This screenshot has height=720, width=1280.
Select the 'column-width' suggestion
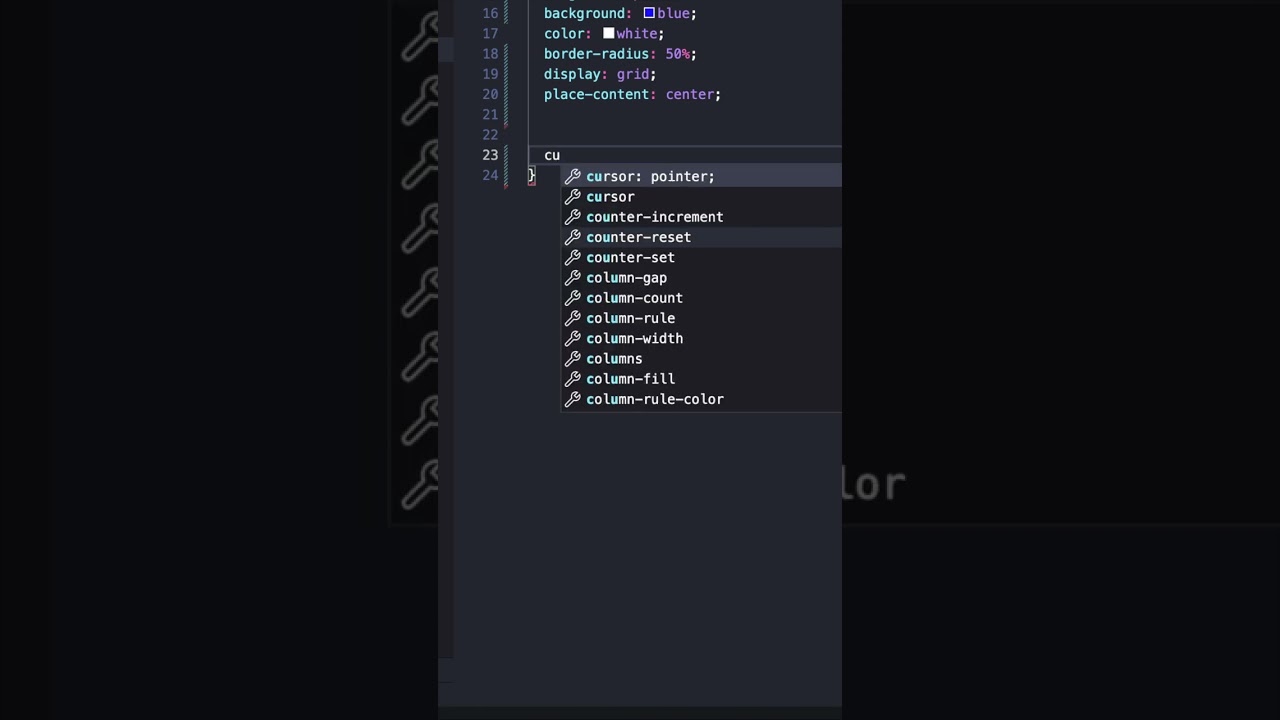click(701, 338)
